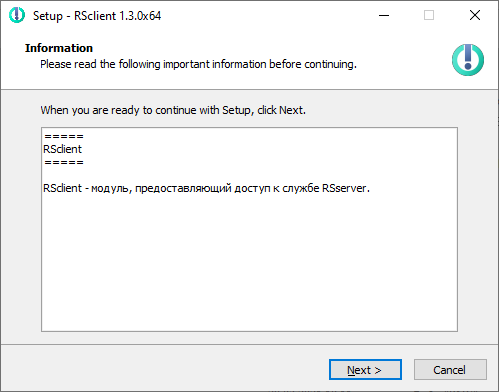
Task: Place cursor on the "RSclient" heading line in the readme
Action: click(62, 149)
